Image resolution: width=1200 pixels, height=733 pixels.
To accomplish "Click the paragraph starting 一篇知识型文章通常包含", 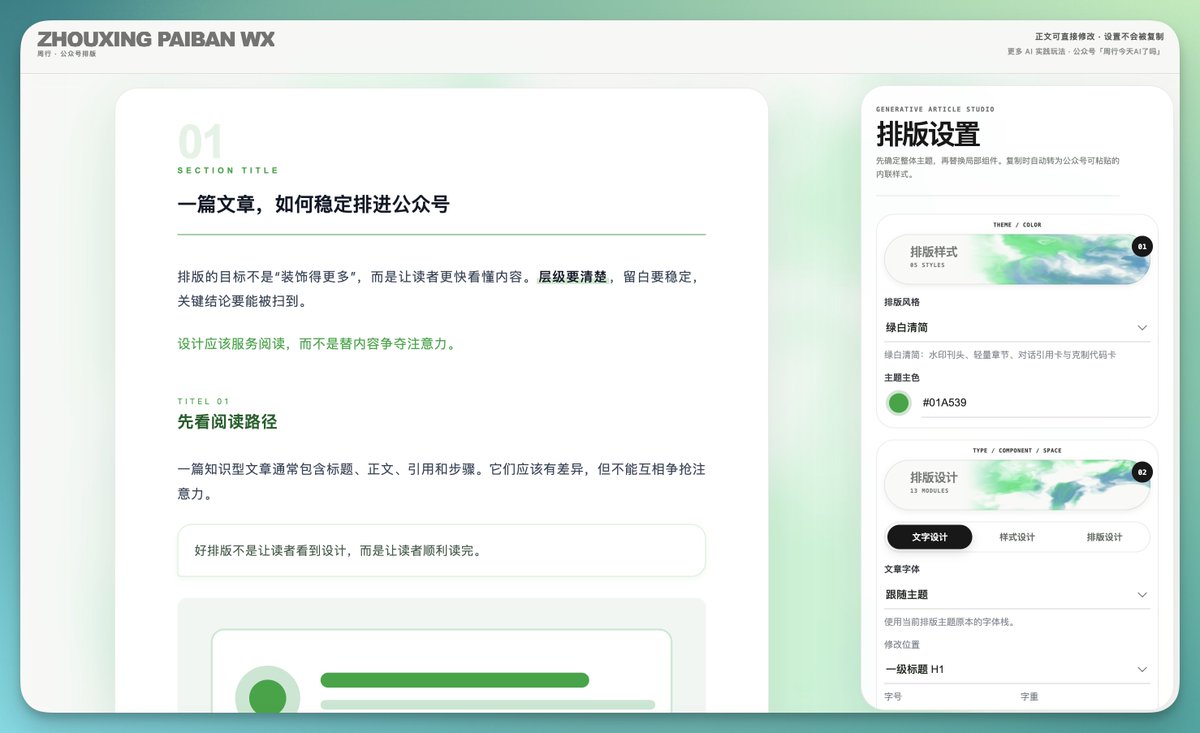I will [441, 481].
